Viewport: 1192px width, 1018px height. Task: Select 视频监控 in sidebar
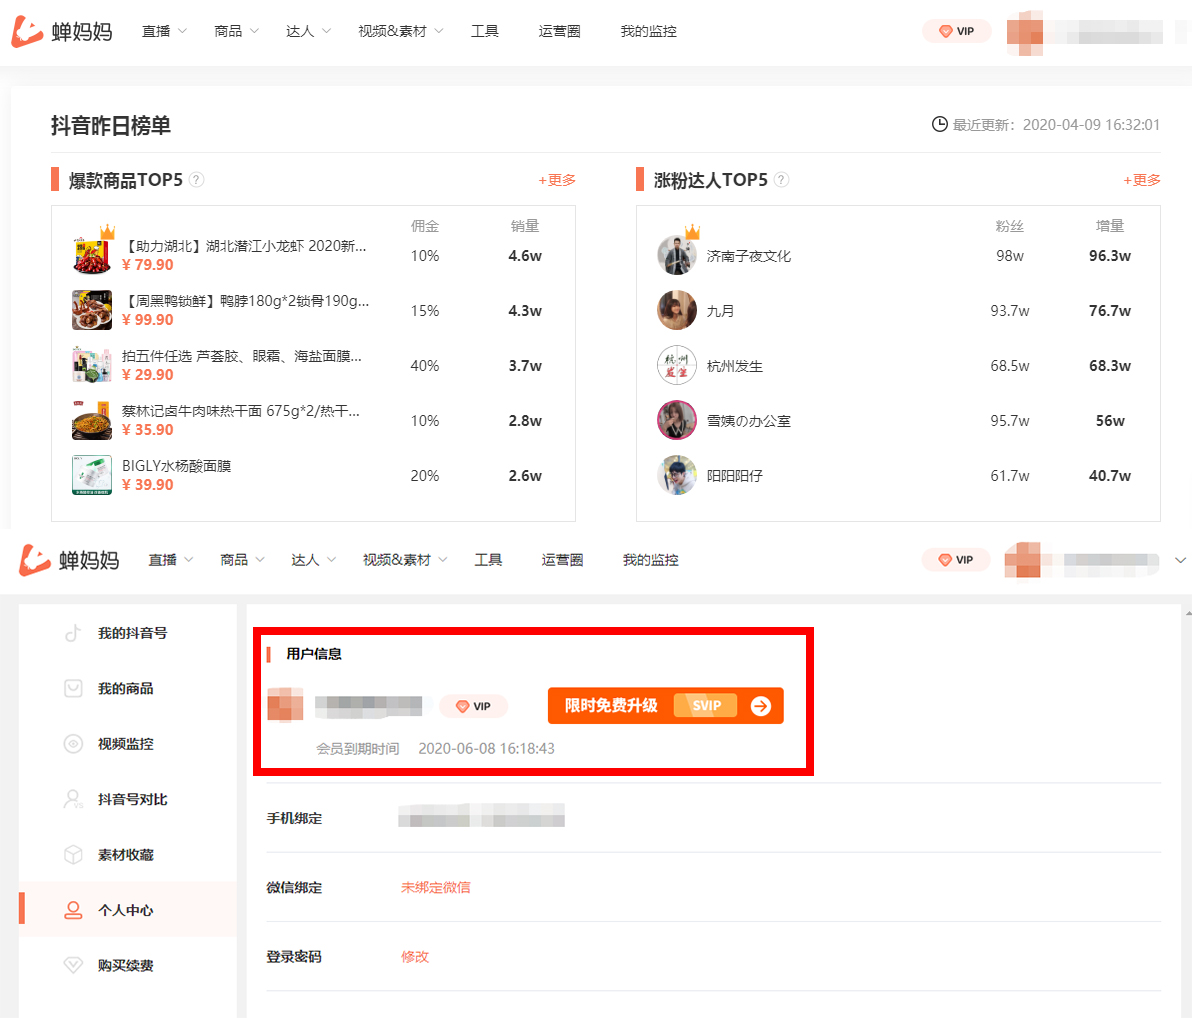click(x=125, y=744)
